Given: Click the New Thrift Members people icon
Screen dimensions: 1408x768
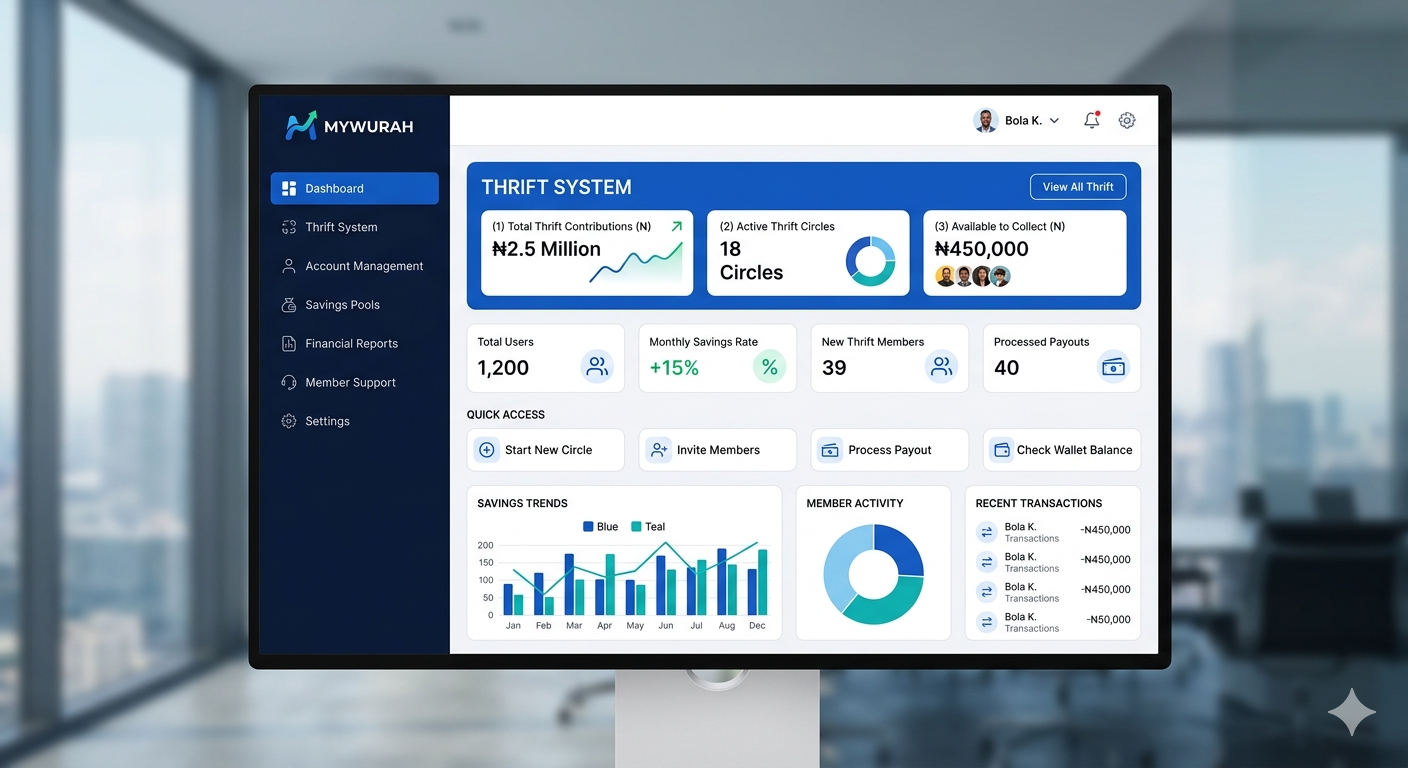Looking at the screenshot, I should (x=941, y=367).
